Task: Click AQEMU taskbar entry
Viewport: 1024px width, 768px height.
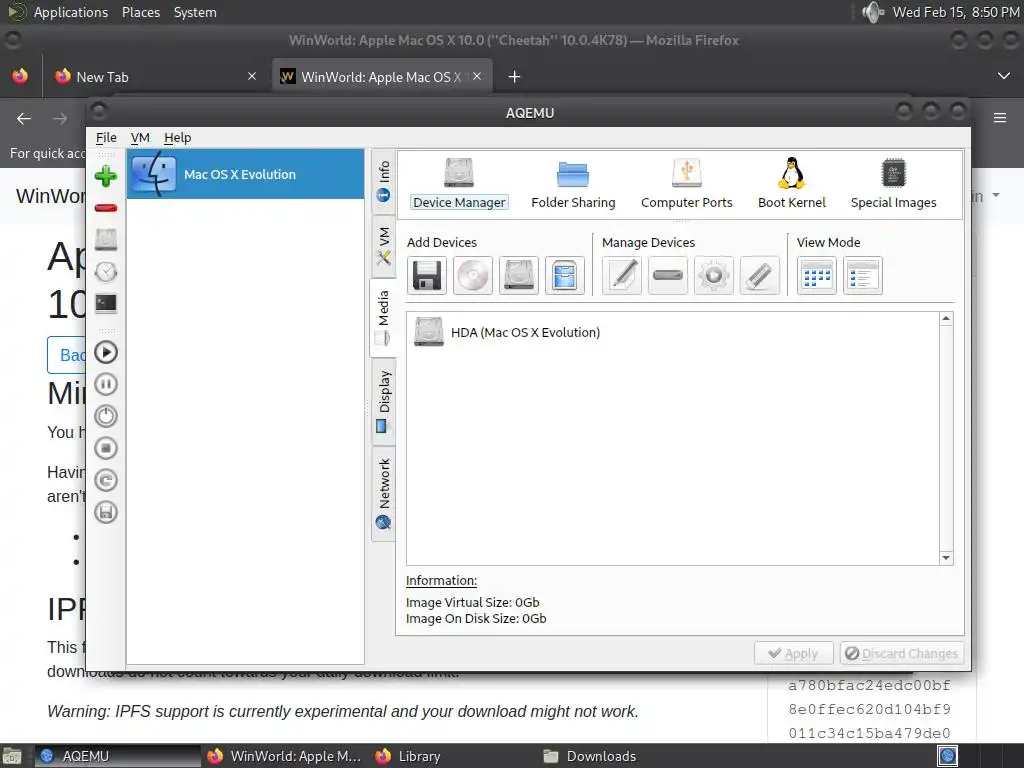Action: pyautogui.click(x=118, y=756)
